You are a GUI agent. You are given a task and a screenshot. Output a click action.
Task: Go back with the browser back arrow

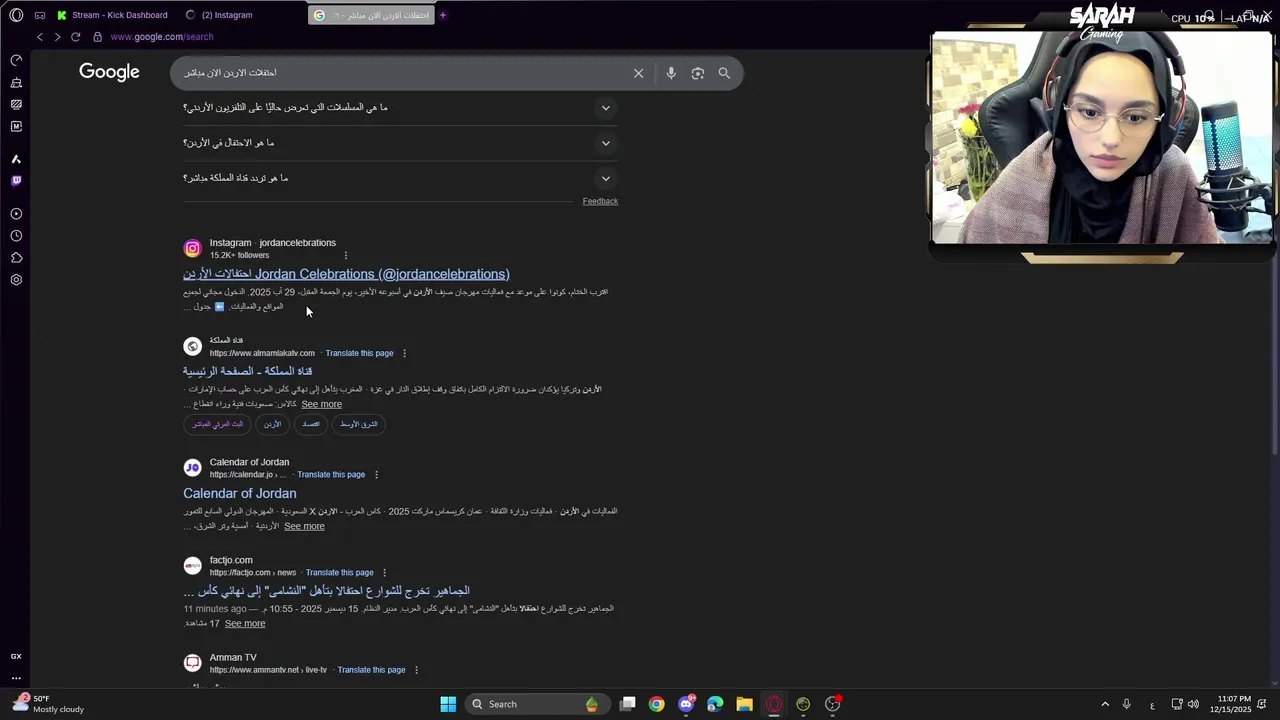click(40, 37)
